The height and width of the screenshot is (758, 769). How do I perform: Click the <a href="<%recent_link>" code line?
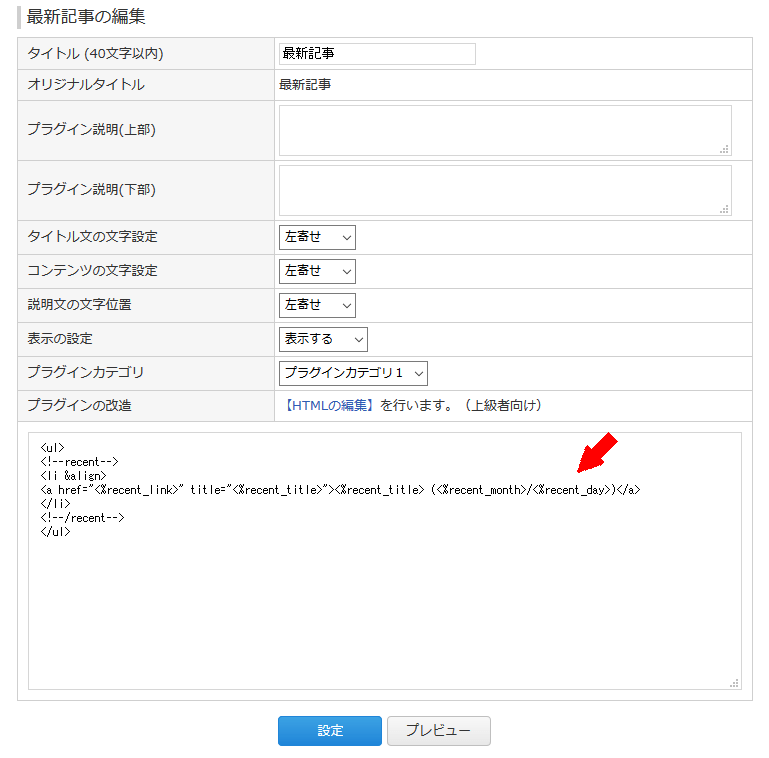[x=340, y=490]
